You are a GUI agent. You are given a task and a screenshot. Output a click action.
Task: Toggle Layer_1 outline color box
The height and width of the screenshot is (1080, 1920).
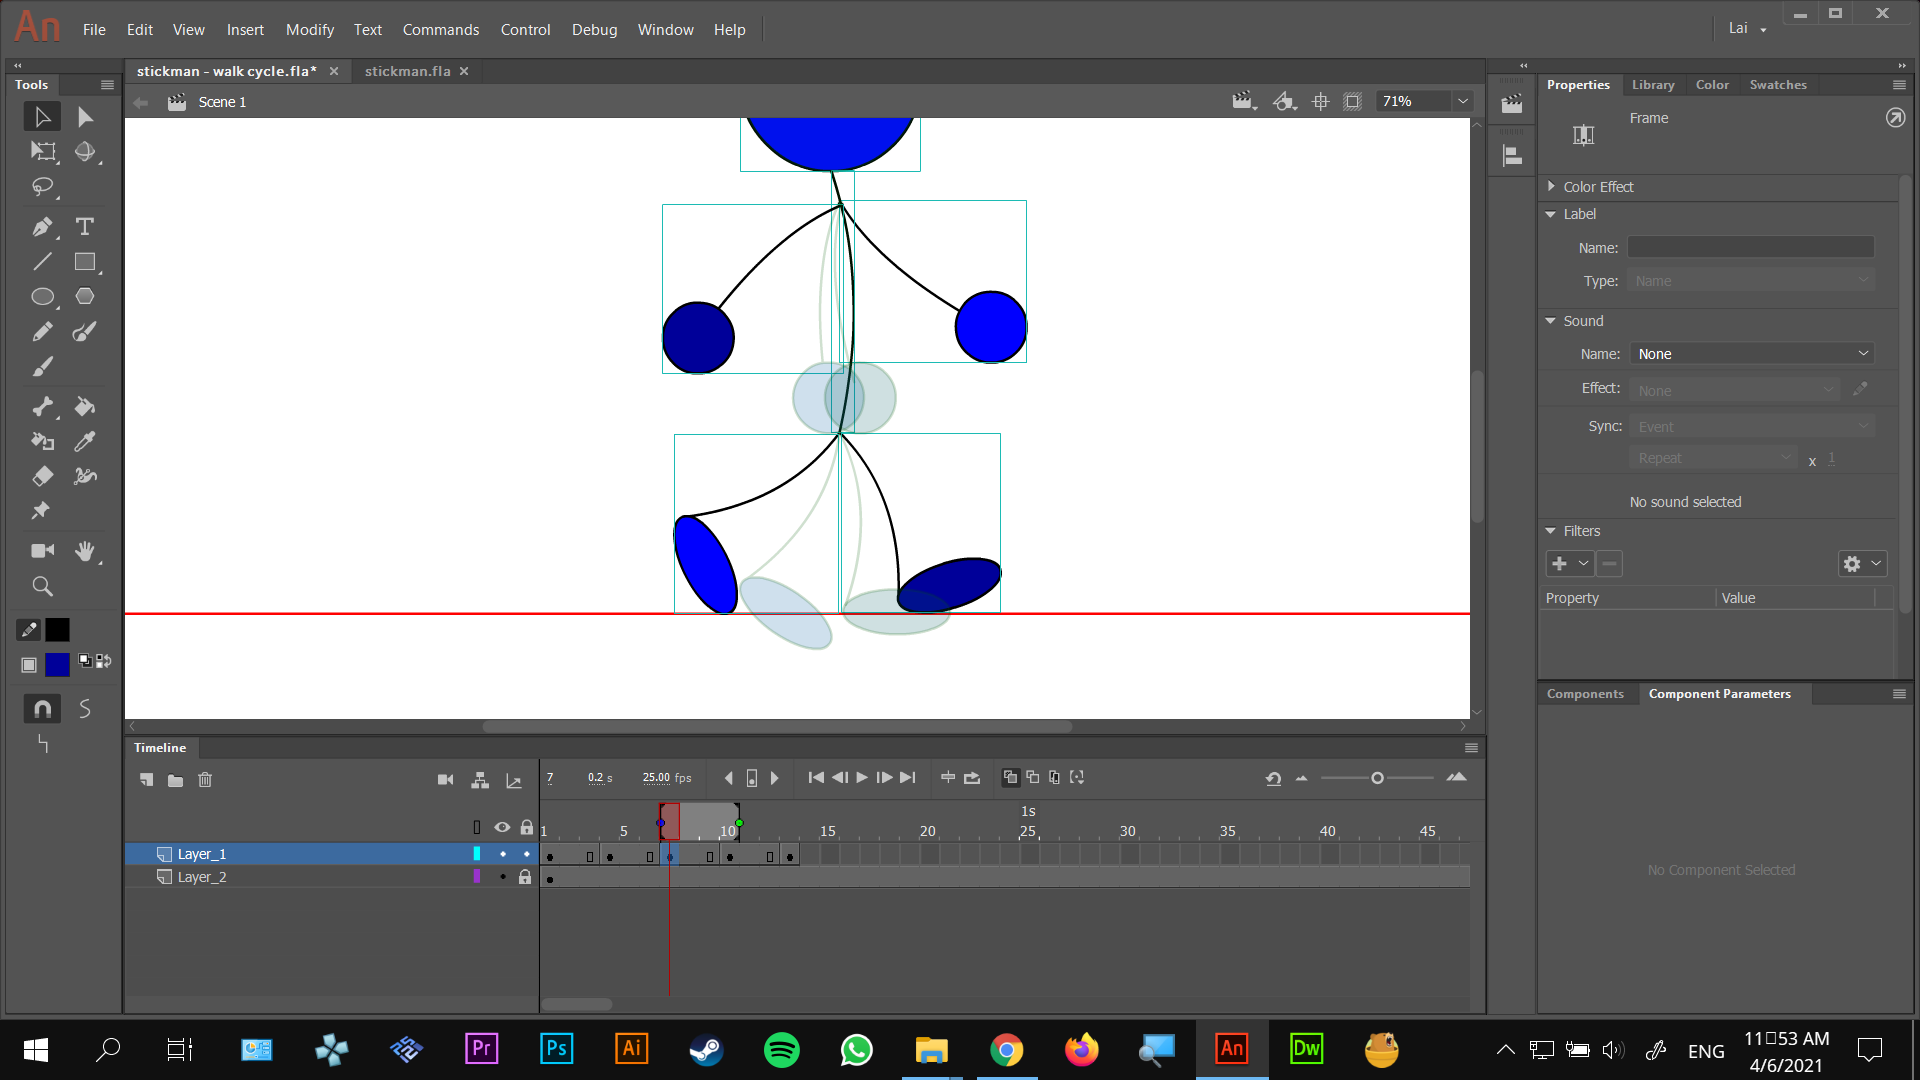click(477, 854)
